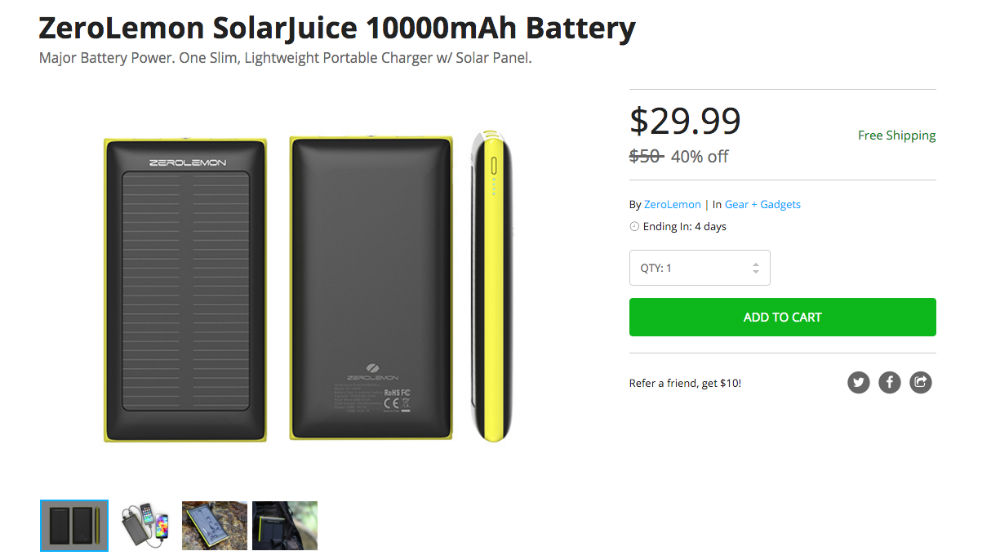View the thumbnail of battery on rock
This screenshot has height=560, width=1000.
pos(214,526)
